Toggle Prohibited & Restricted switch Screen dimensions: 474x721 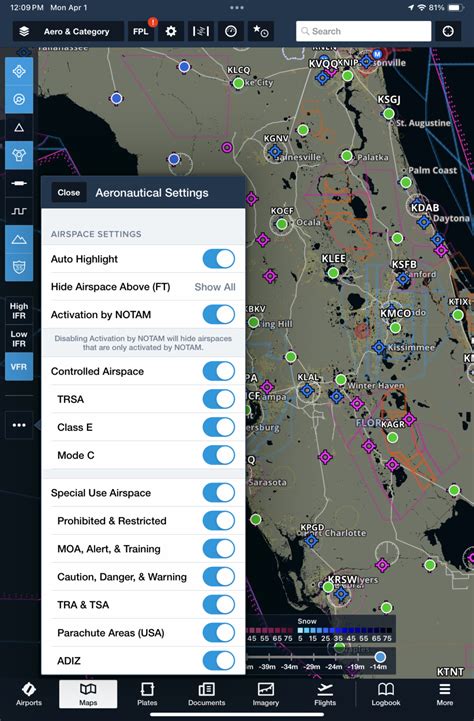[219, 521]
